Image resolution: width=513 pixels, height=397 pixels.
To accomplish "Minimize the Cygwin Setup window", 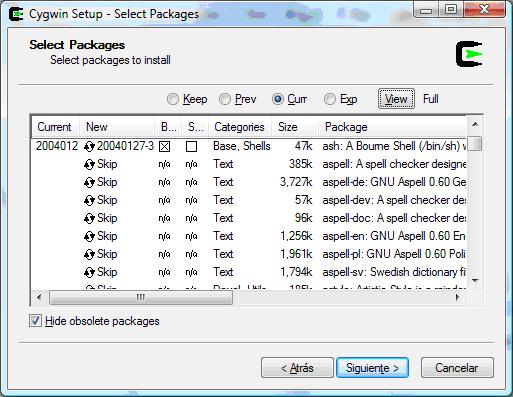I will (x=426, y=10).
